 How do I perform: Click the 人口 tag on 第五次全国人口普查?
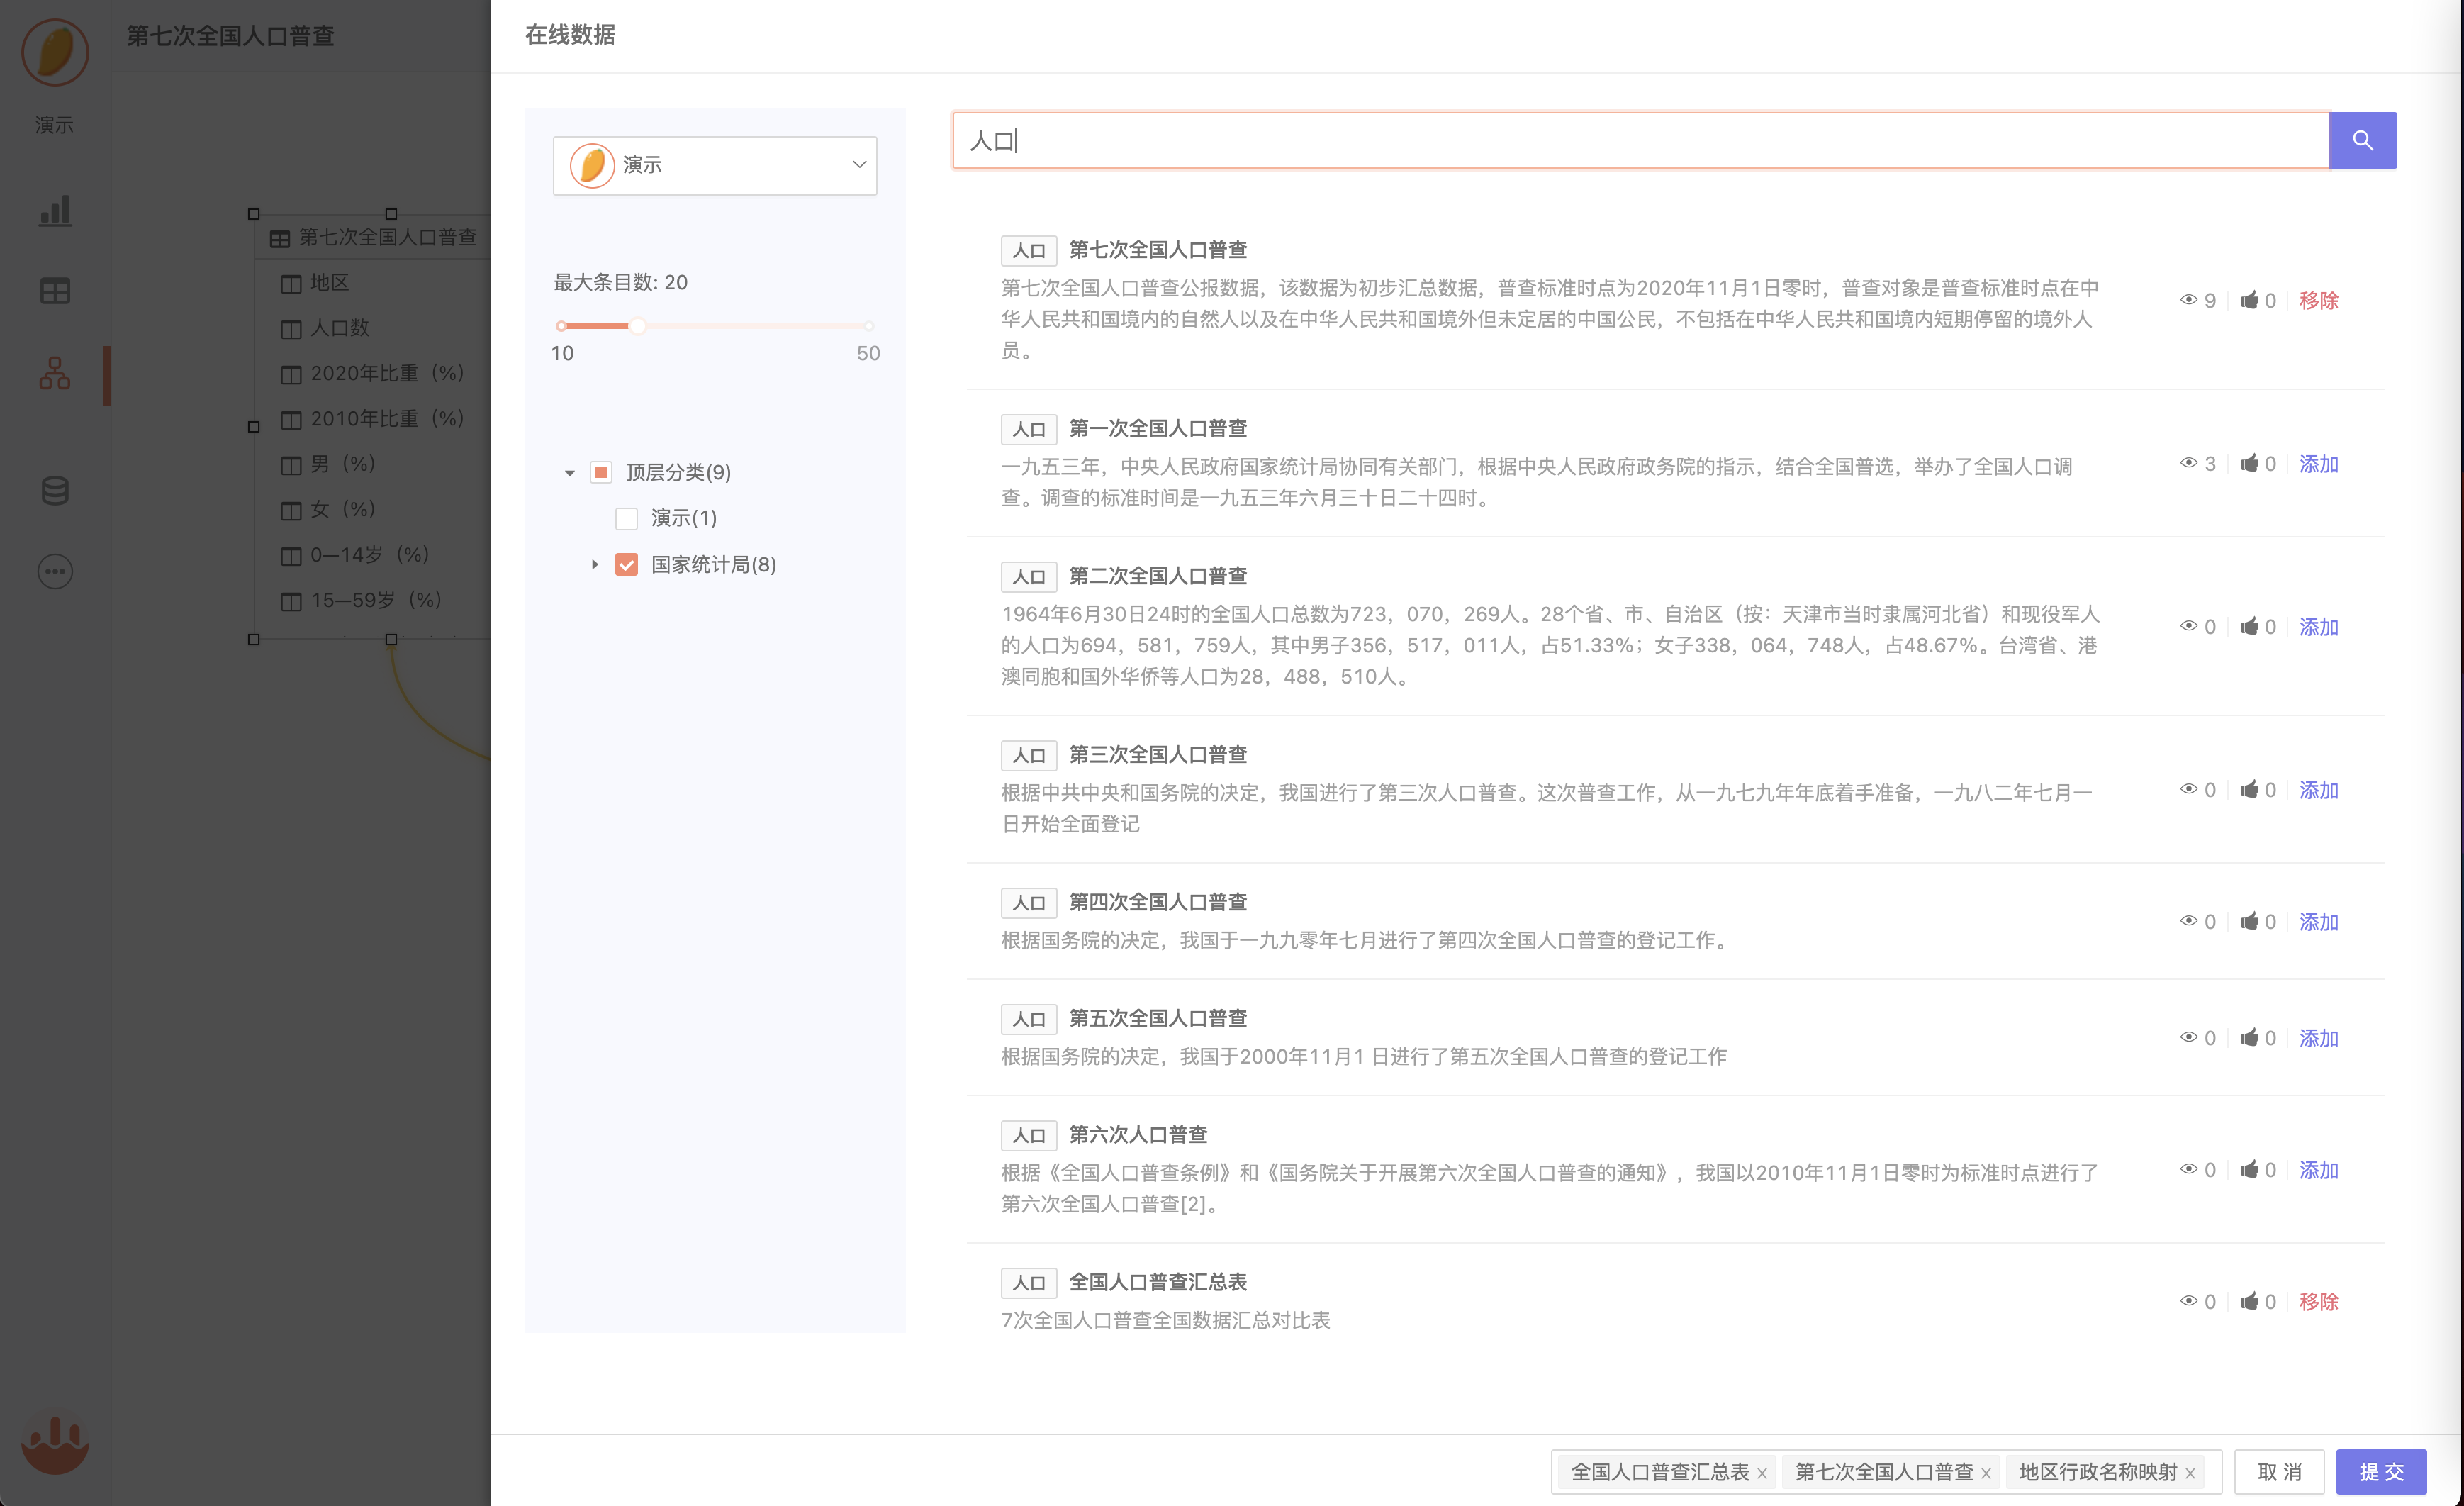(1028, 1019)
